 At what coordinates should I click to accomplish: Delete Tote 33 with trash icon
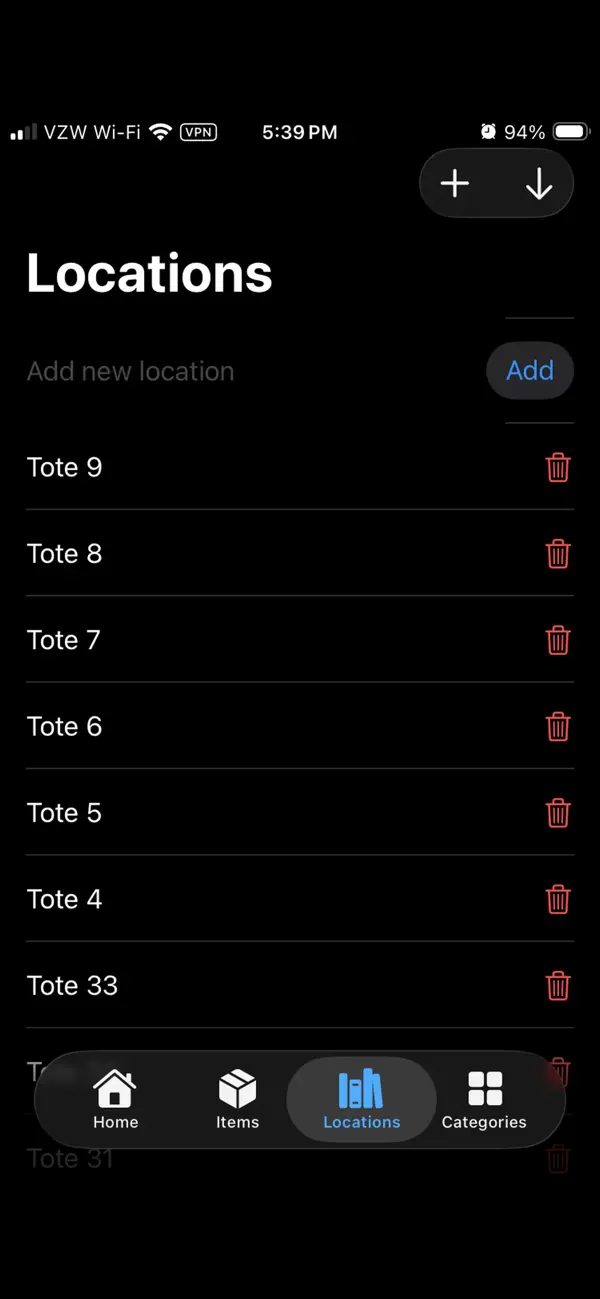558,985
